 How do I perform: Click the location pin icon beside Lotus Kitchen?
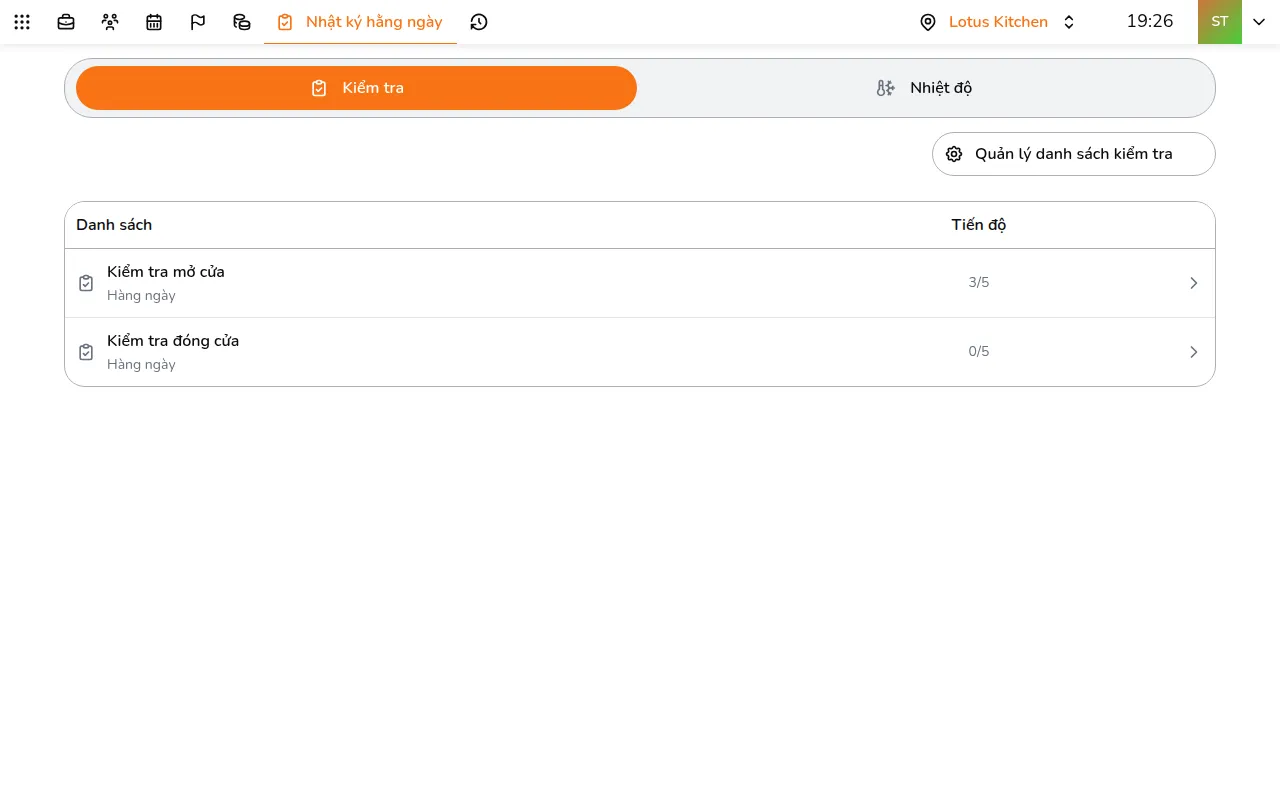pos(928,22)
